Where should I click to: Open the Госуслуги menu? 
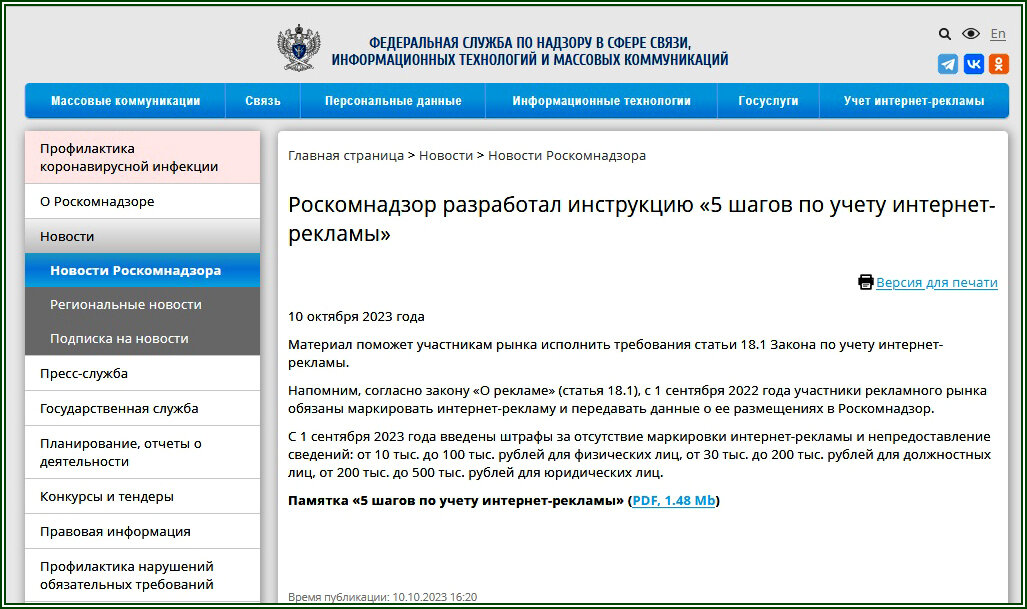point(768,101)
